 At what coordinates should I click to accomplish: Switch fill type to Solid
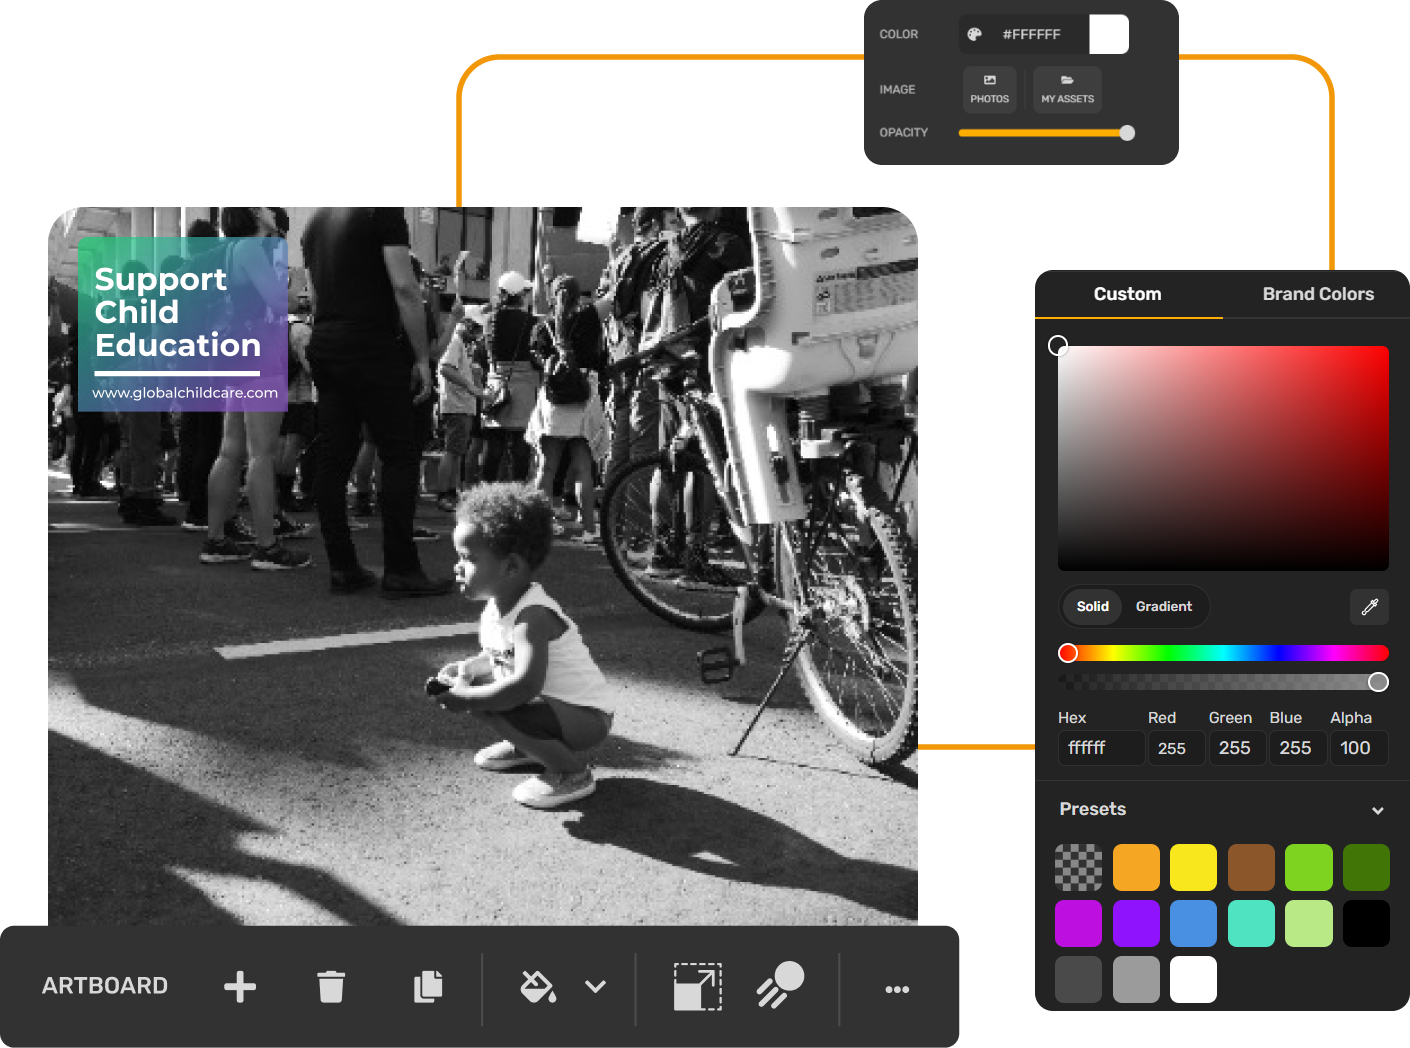(x=1092, y=606)
